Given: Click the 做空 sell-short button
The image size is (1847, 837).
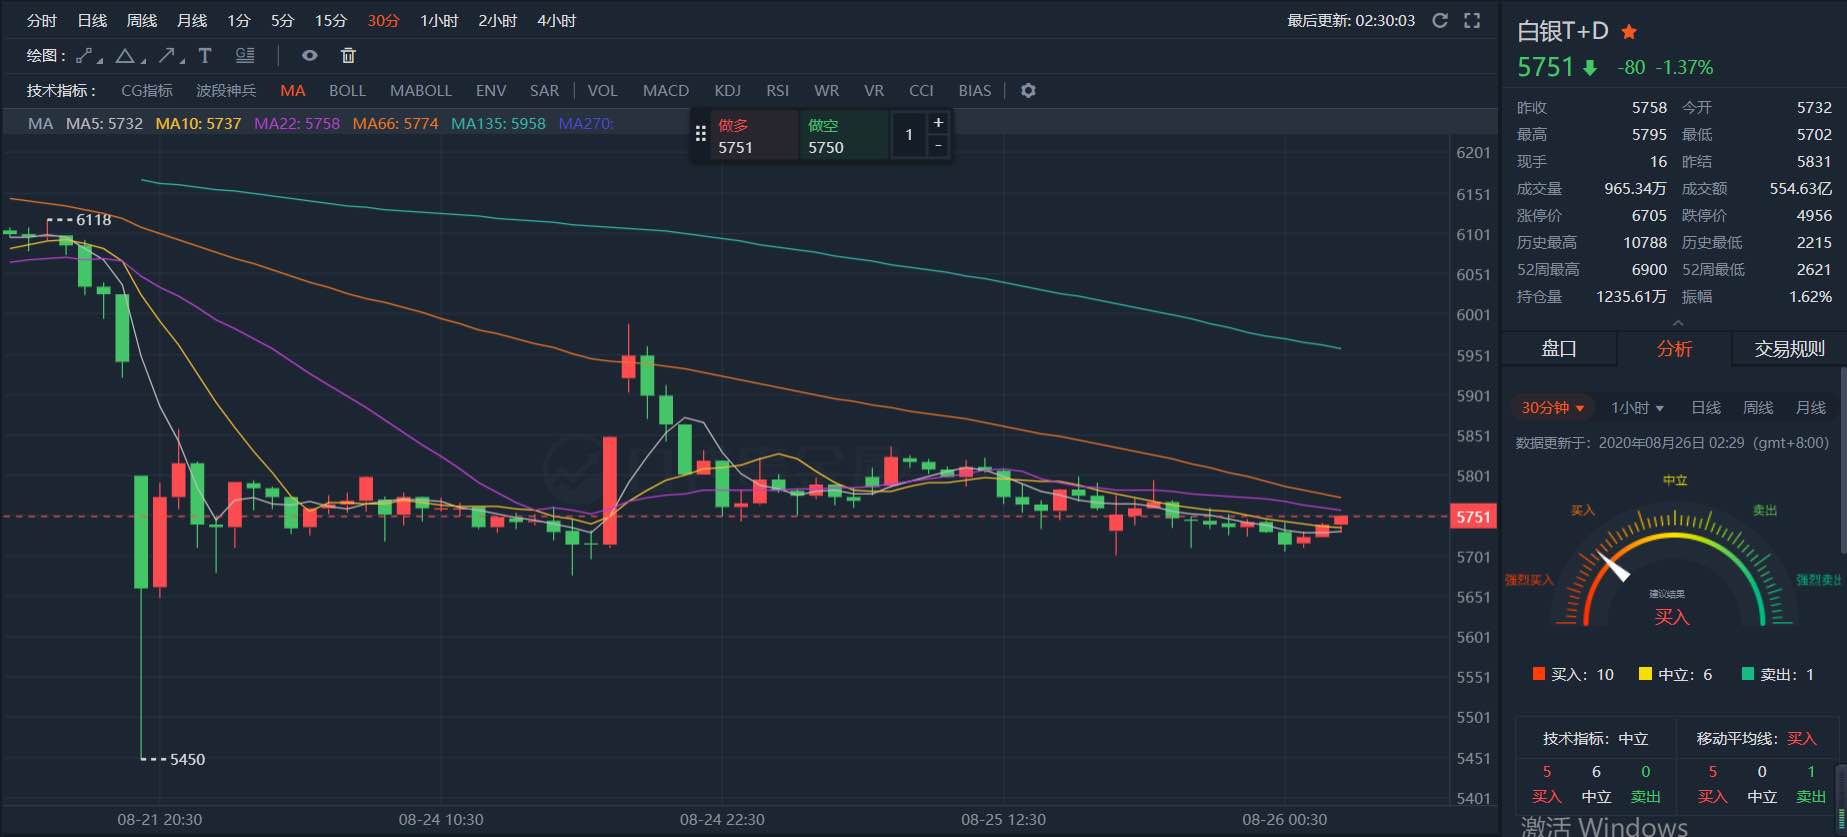Looking at the screenshot, I should pyautogui.click(x=843, y=135).
